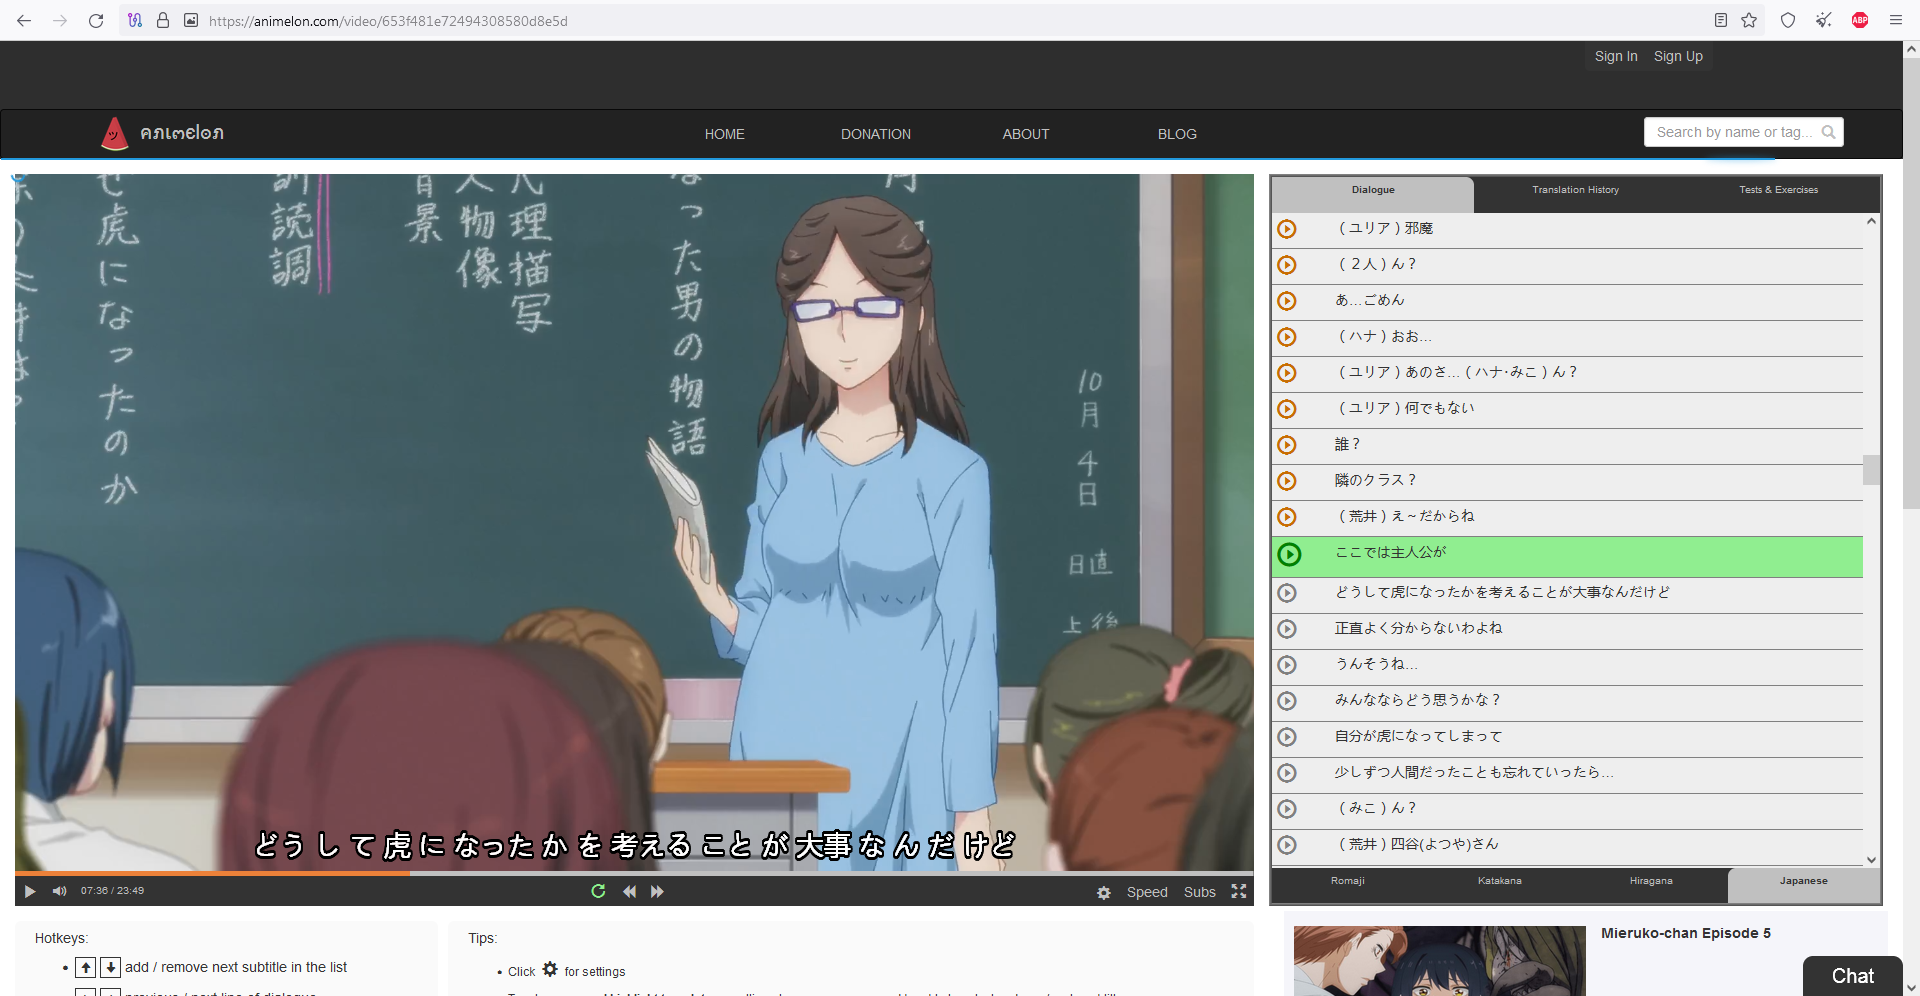Viewport: 1920px width, 996px height.
Task: Open the DONATION page
Action: (x=875, y=134)
